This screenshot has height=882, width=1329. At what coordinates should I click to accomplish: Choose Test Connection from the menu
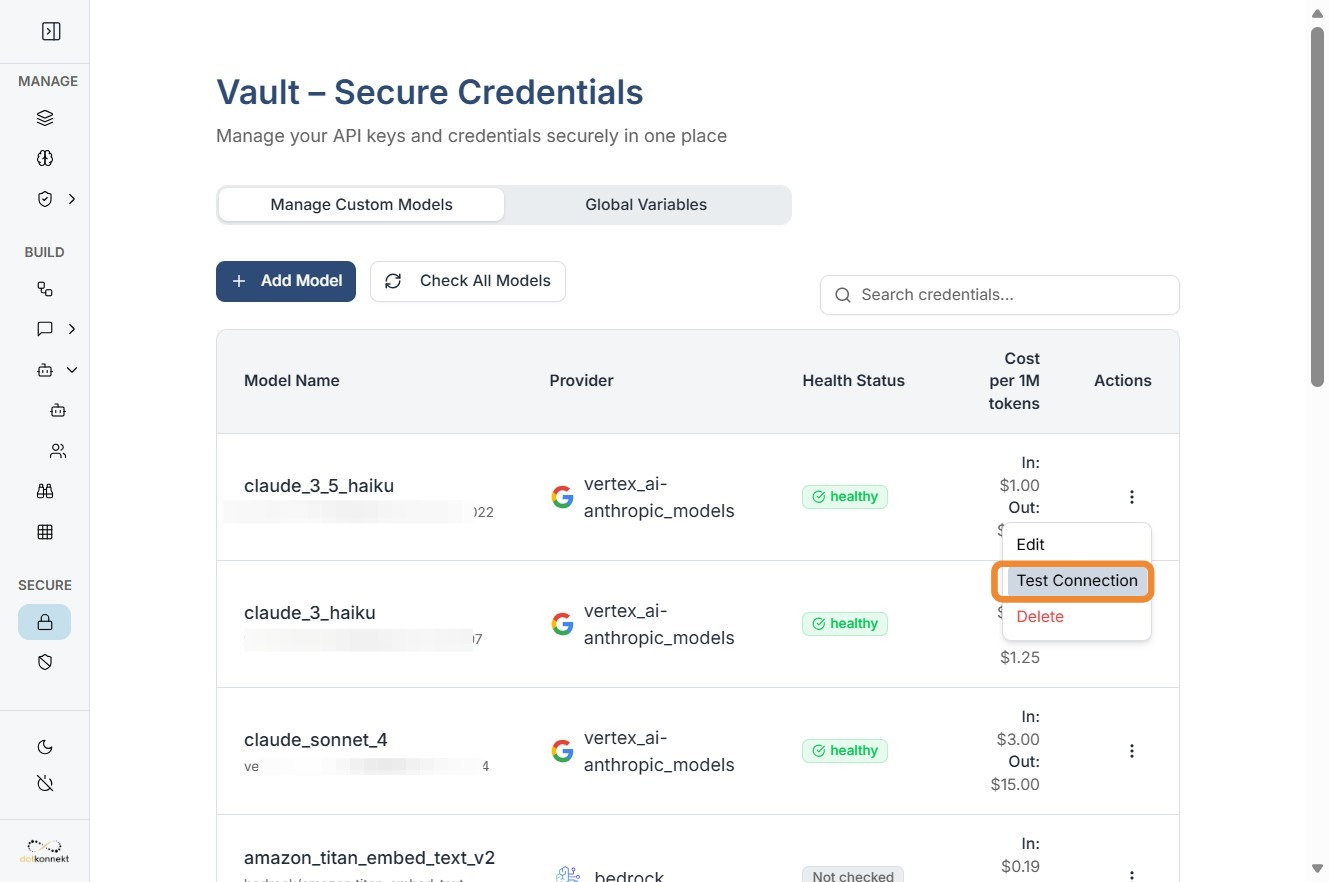(x=1076, y=581)
